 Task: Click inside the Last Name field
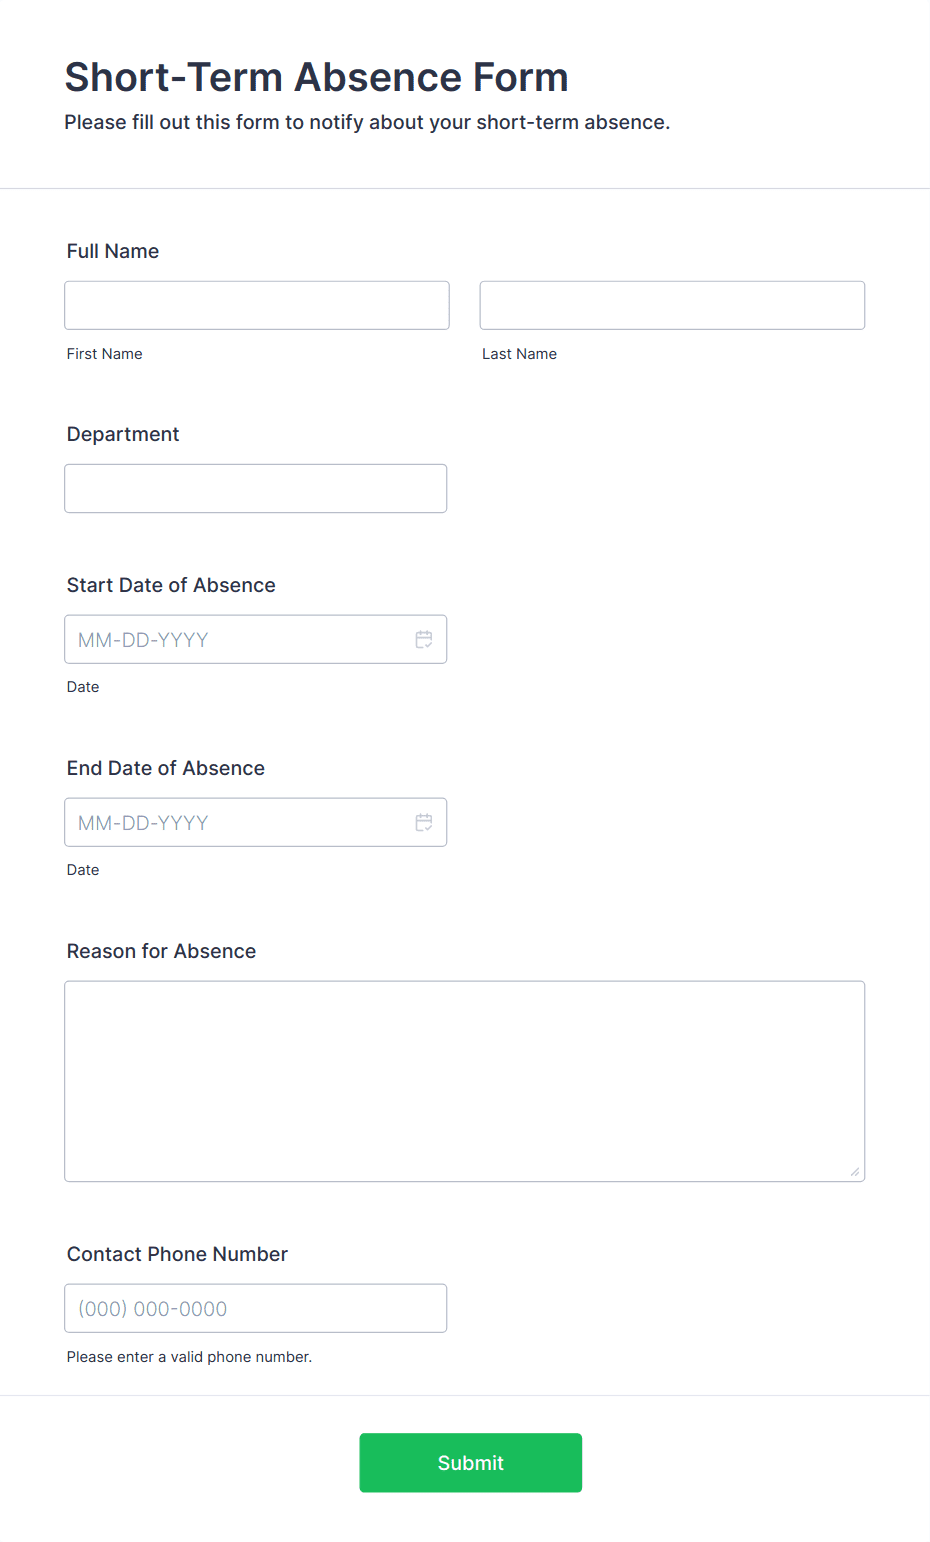point(671,305)
